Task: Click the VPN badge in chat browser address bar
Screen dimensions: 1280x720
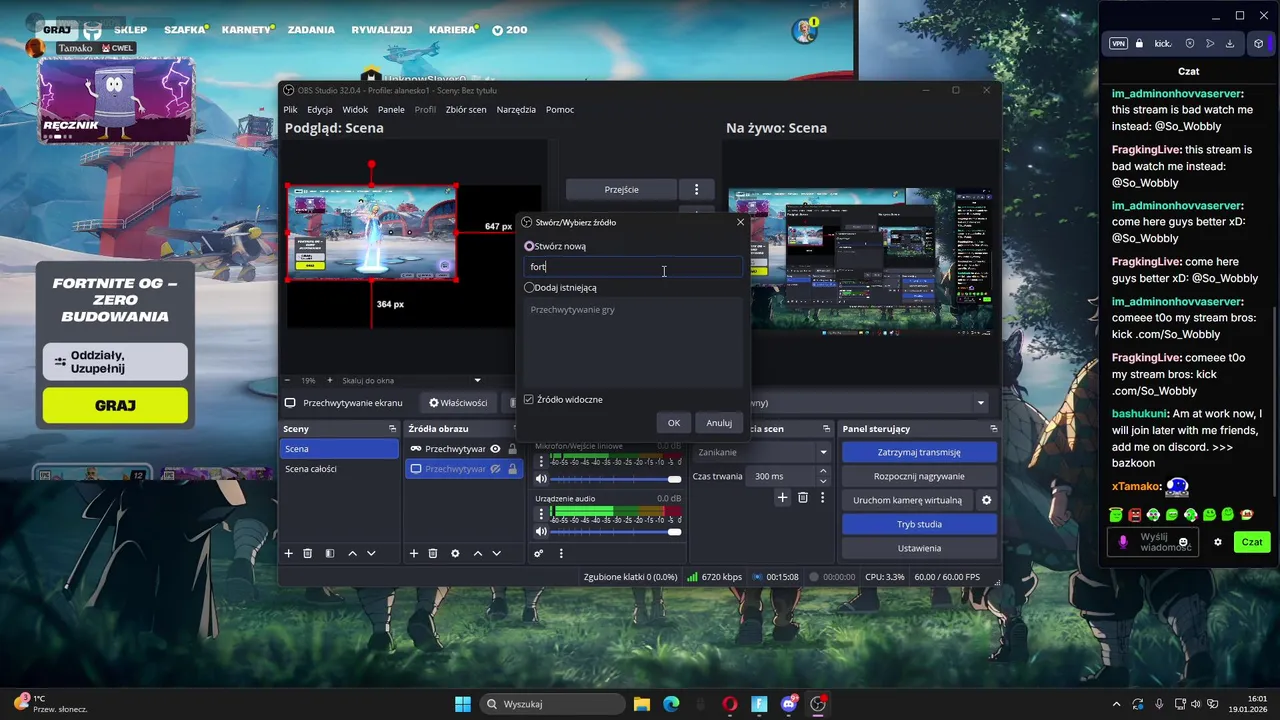Action: click(x=1118, y=43)
